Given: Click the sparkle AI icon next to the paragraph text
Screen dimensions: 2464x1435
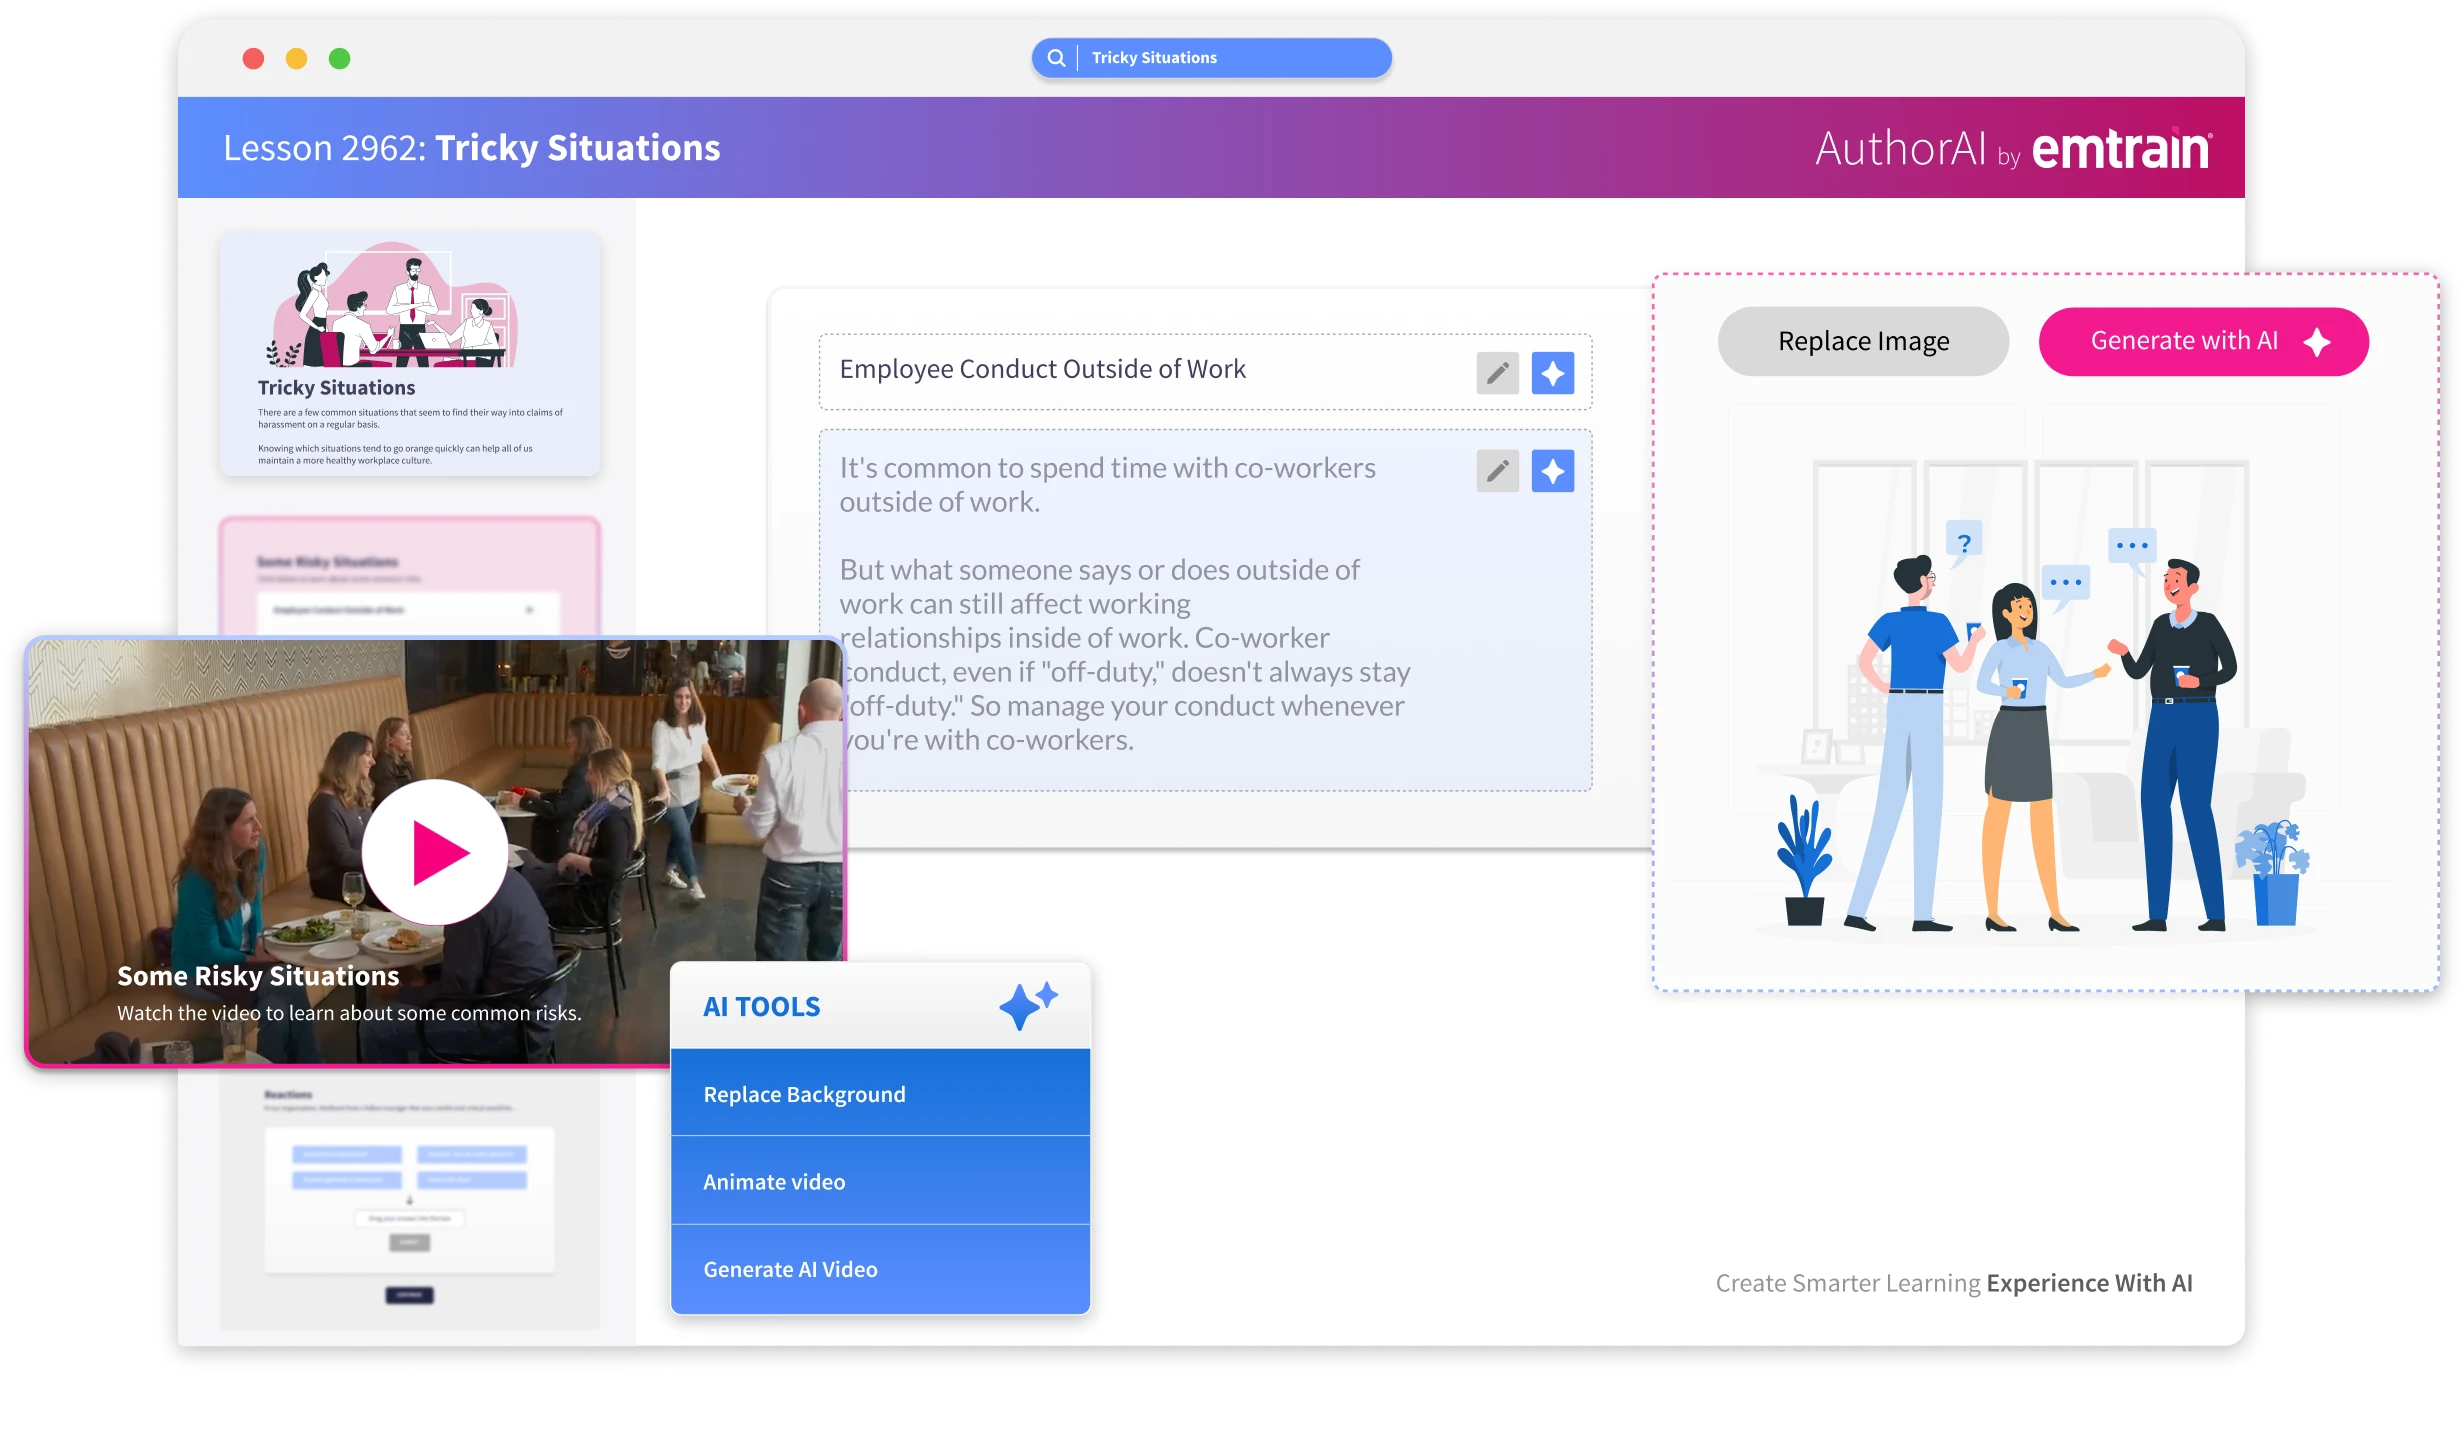Looking at the screenshot, I should pos(1552,470).
